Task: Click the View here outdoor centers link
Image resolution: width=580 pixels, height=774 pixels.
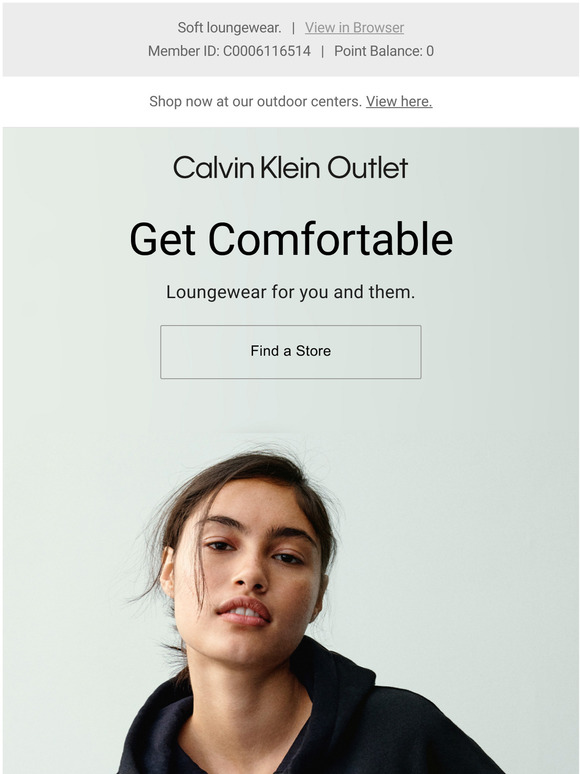Action: (399, 101)
